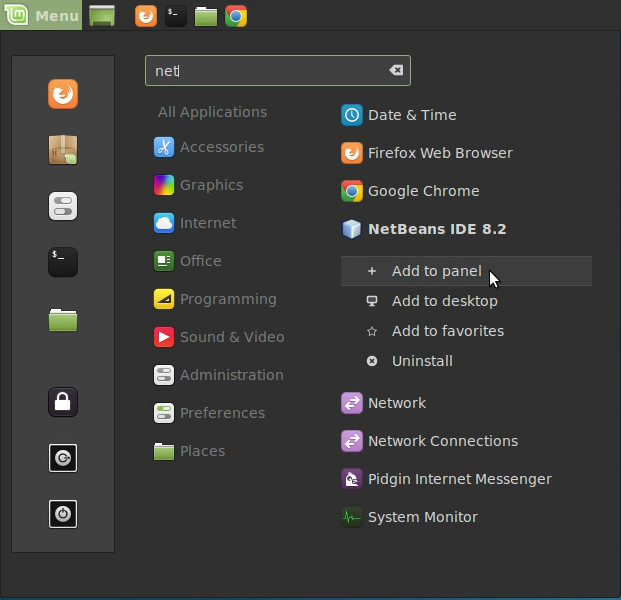
Task: Show All Applications category
Action: pyautogui.click(x=212, y=112)
